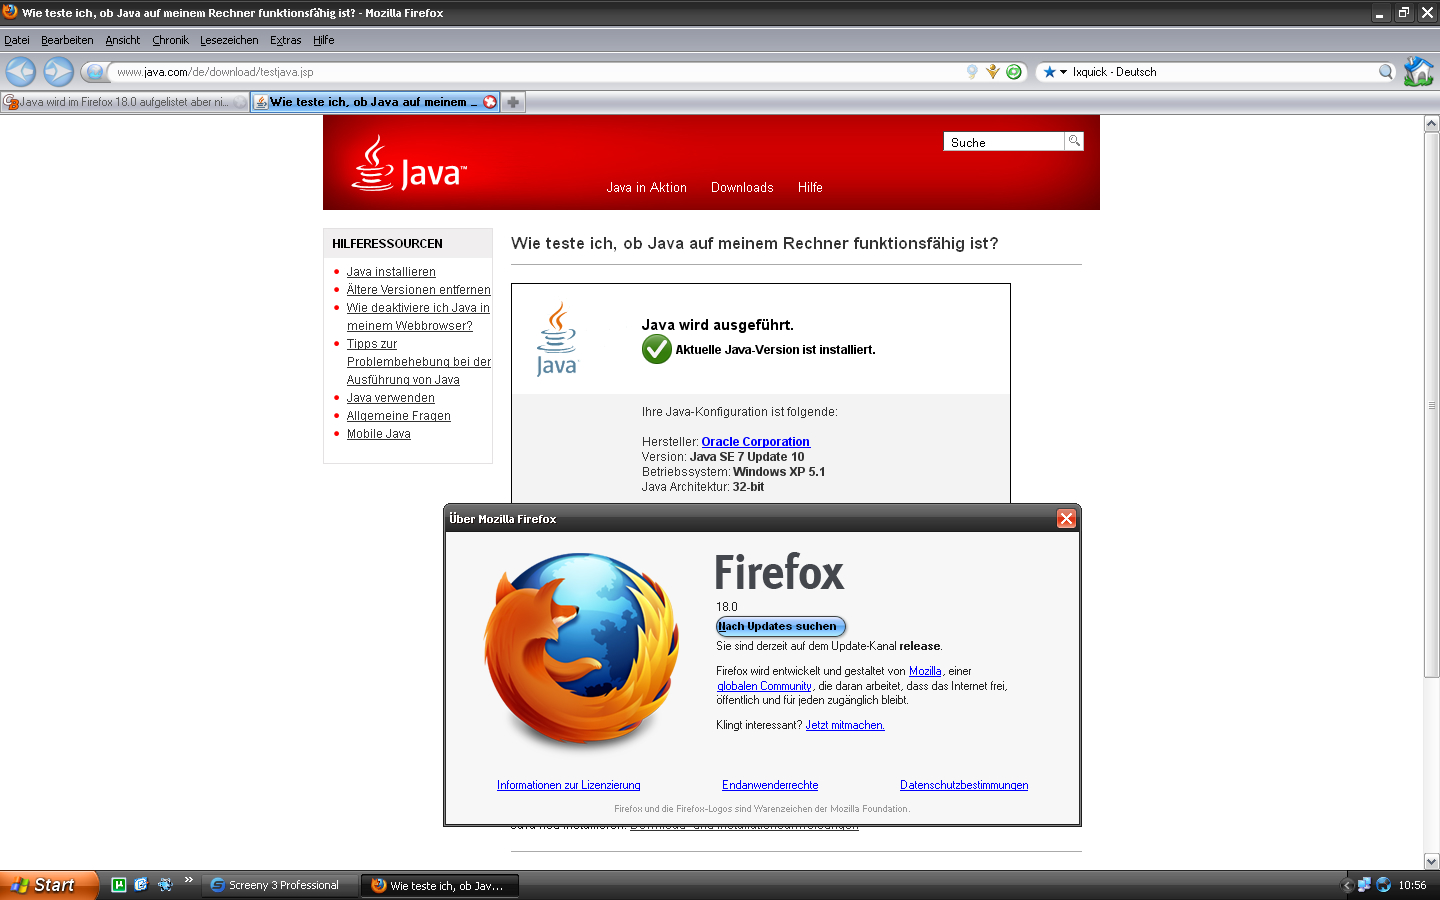
Task: Go back with the back arrow button
Action: 21,71
